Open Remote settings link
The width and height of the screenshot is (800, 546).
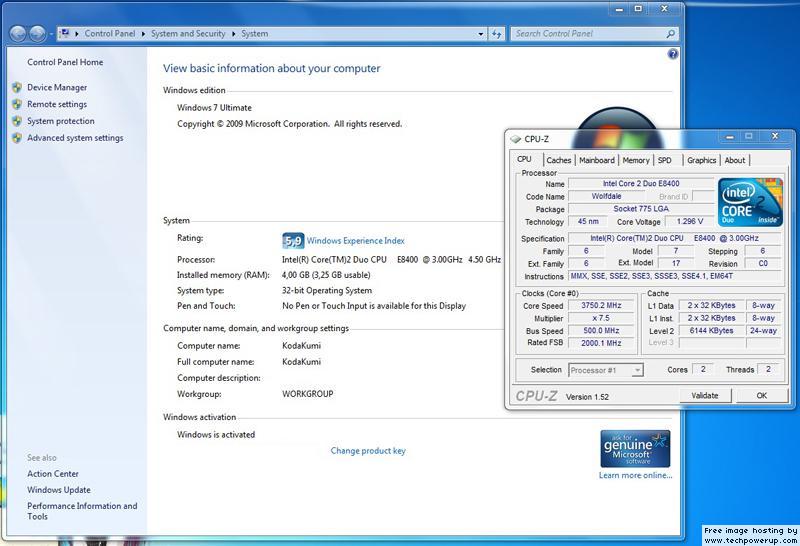(x=57, y=104)
